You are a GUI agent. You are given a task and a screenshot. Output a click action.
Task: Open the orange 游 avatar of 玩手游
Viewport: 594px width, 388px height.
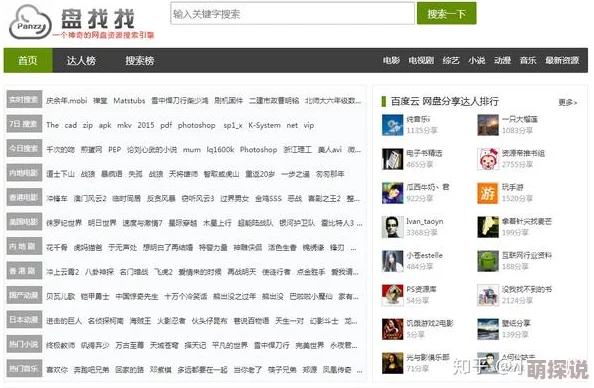click(488, 193)
